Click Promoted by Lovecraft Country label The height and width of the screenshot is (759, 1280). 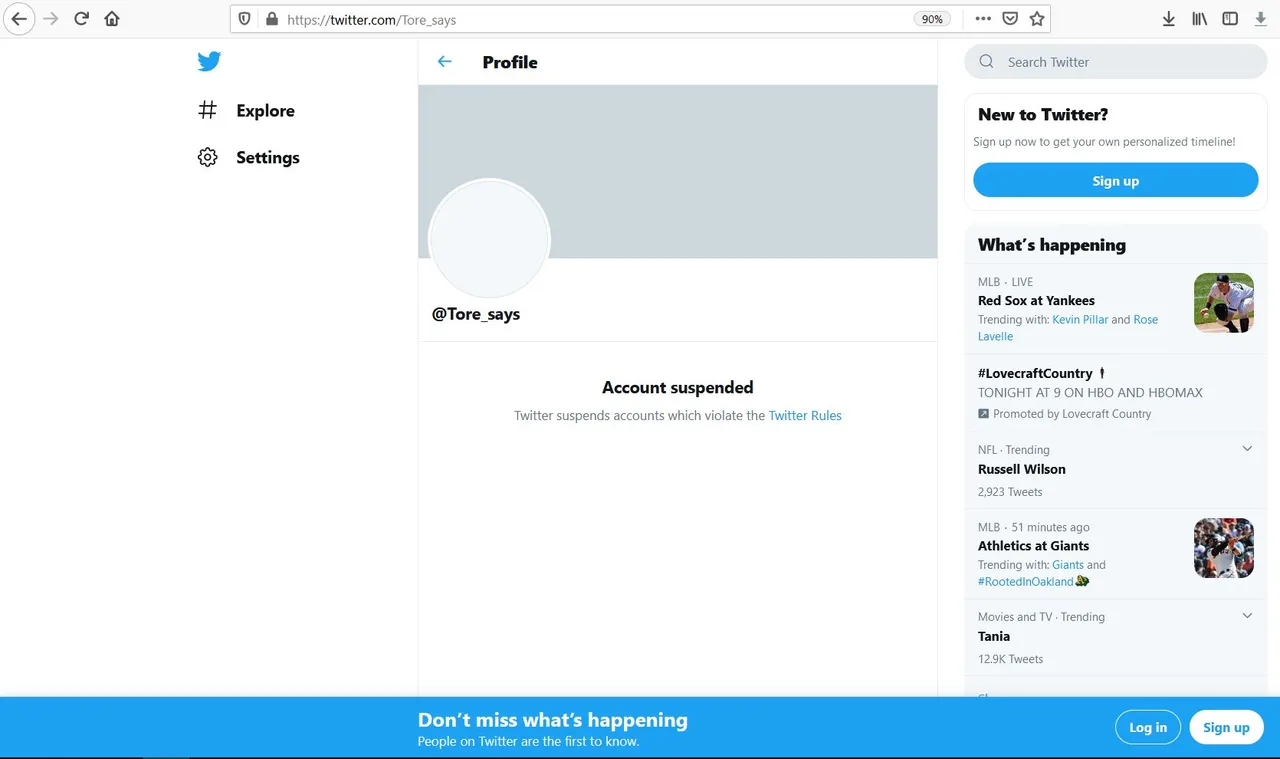click(x=1072, y=414)
